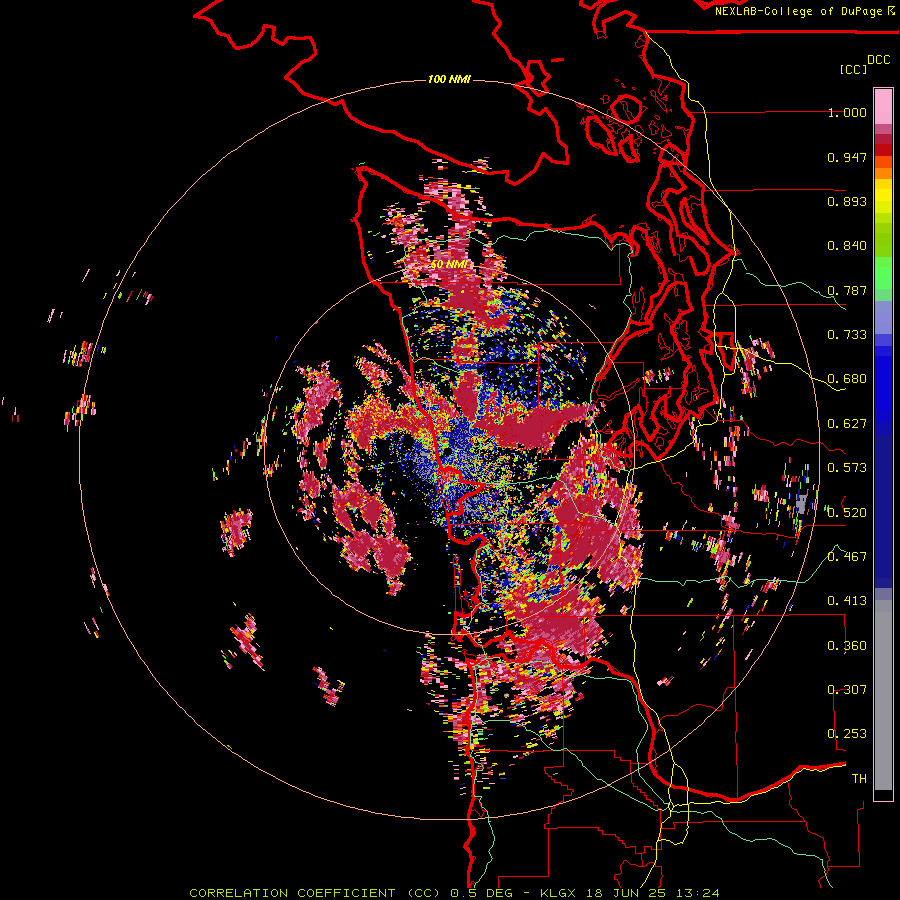Click the 1.000 color scale value
The width and height of the screenshot is (900, 900).
pos(847,112)
